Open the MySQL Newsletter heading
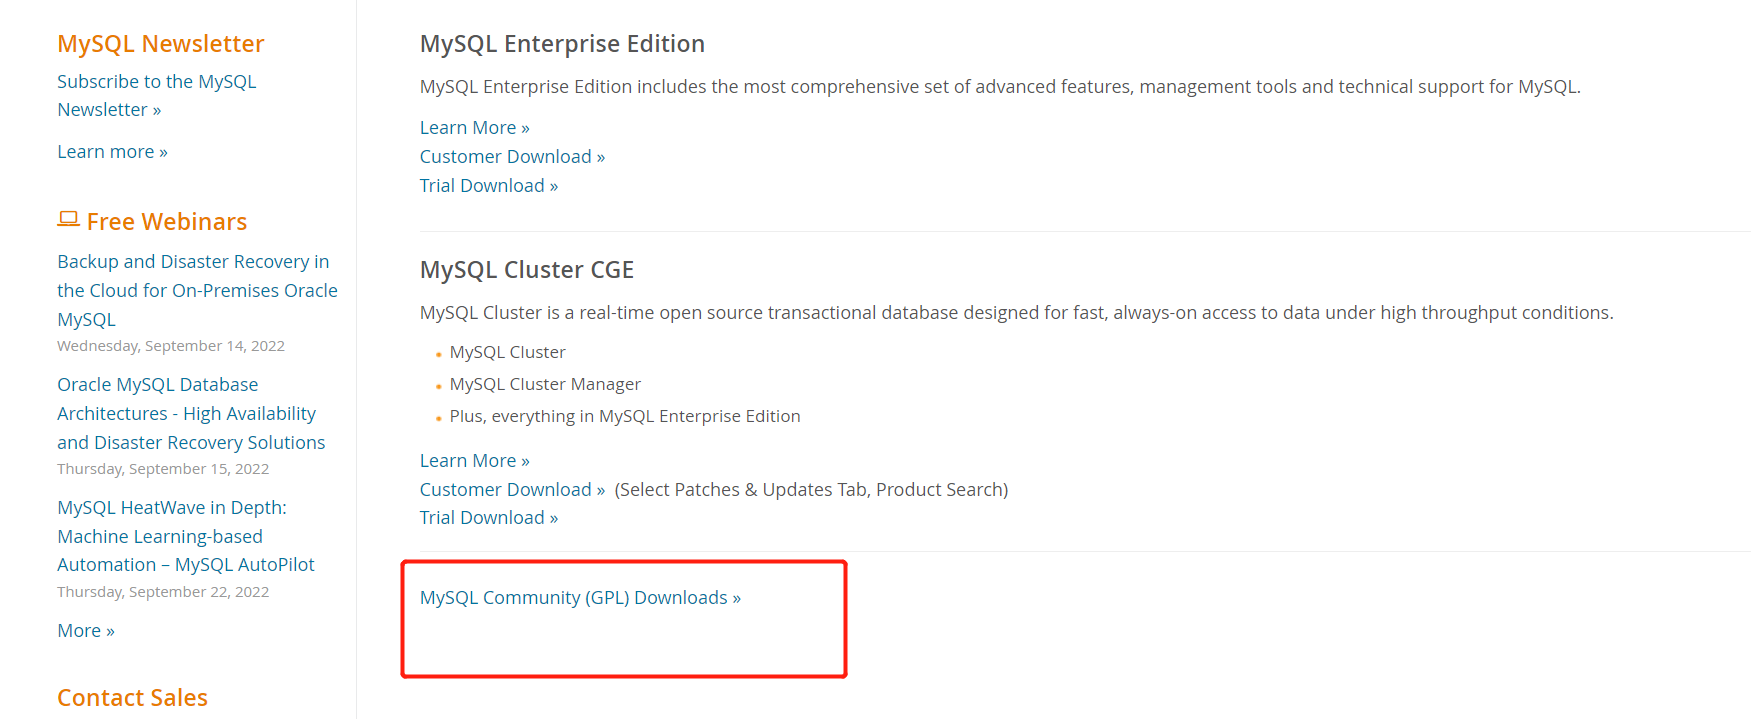The height and width of the screenshot is (719, 1751). [160, 44]
